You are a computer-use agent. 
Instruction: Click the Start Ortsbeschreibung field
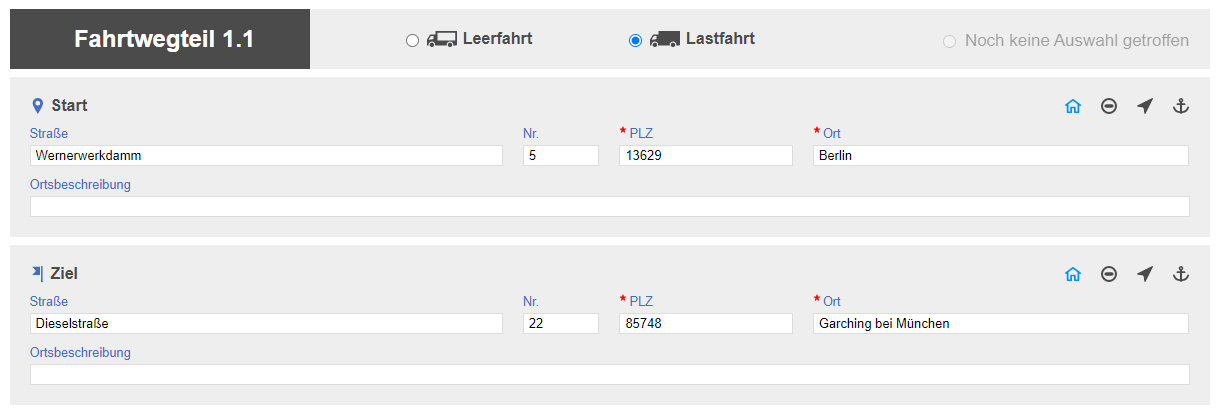[610, 206]
